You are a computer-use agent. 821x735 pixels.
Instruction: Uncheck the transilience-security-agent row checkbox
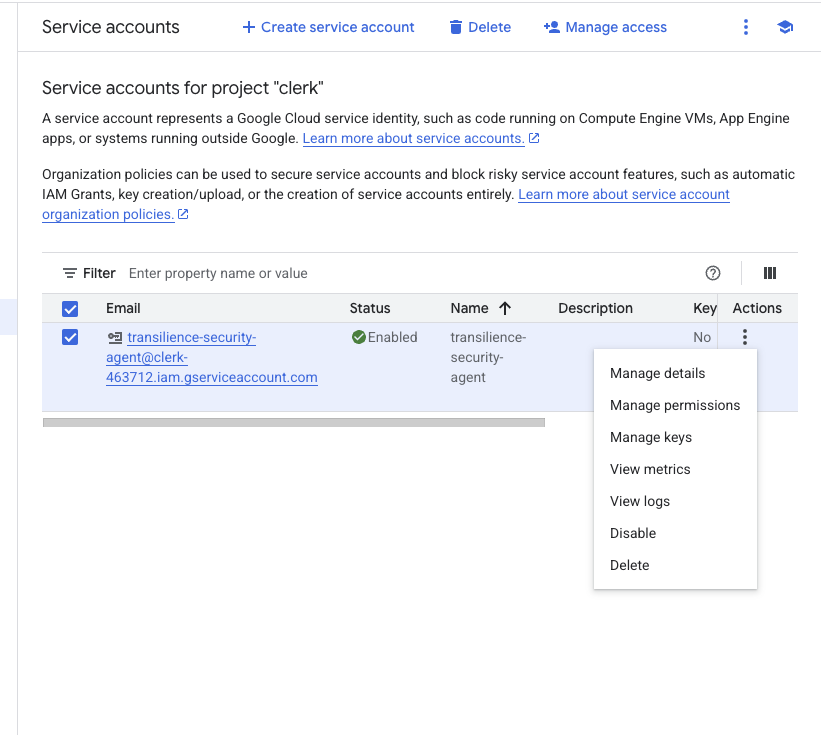pos(70,337)
